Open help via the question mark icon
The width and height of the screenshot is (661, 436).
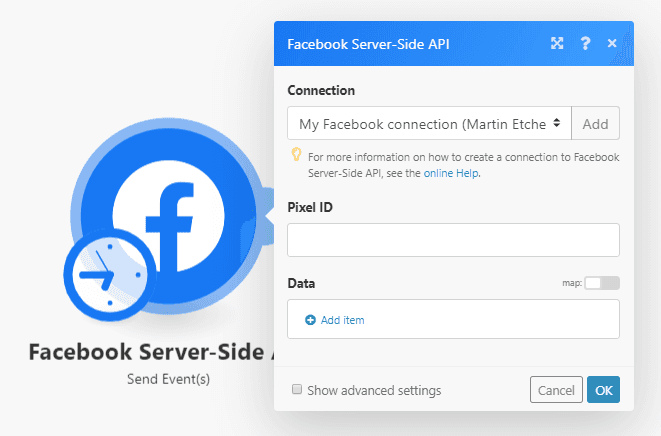click(x=585, y=44)
